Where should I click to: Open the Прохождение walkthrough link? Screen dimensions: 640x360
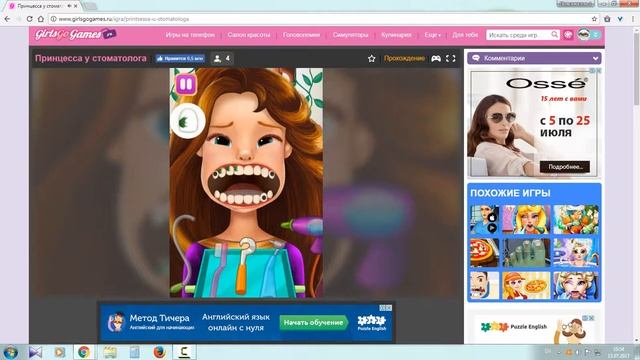coord(404,58)
